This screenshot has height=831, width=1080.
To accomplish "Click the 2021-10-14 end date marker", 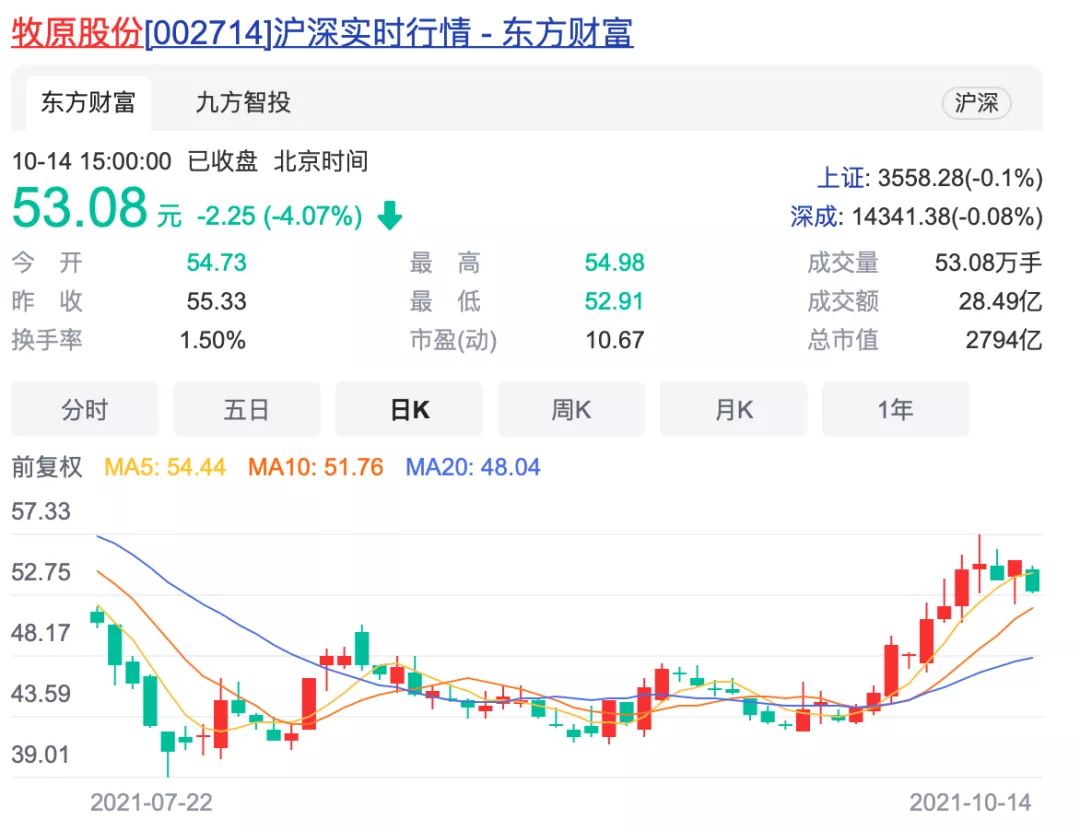I will pyautogui.click(x=969, y=802).
